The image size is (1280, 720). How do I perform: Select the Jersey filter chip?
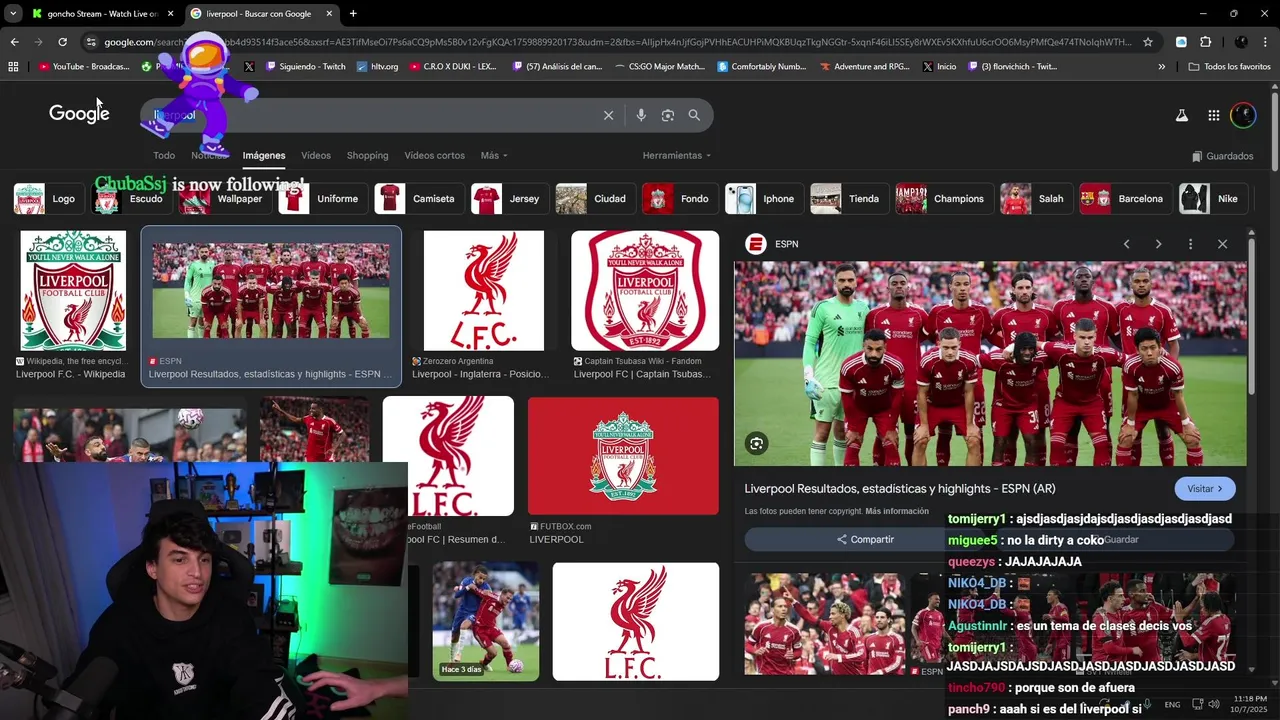click(x=509, y=199)
